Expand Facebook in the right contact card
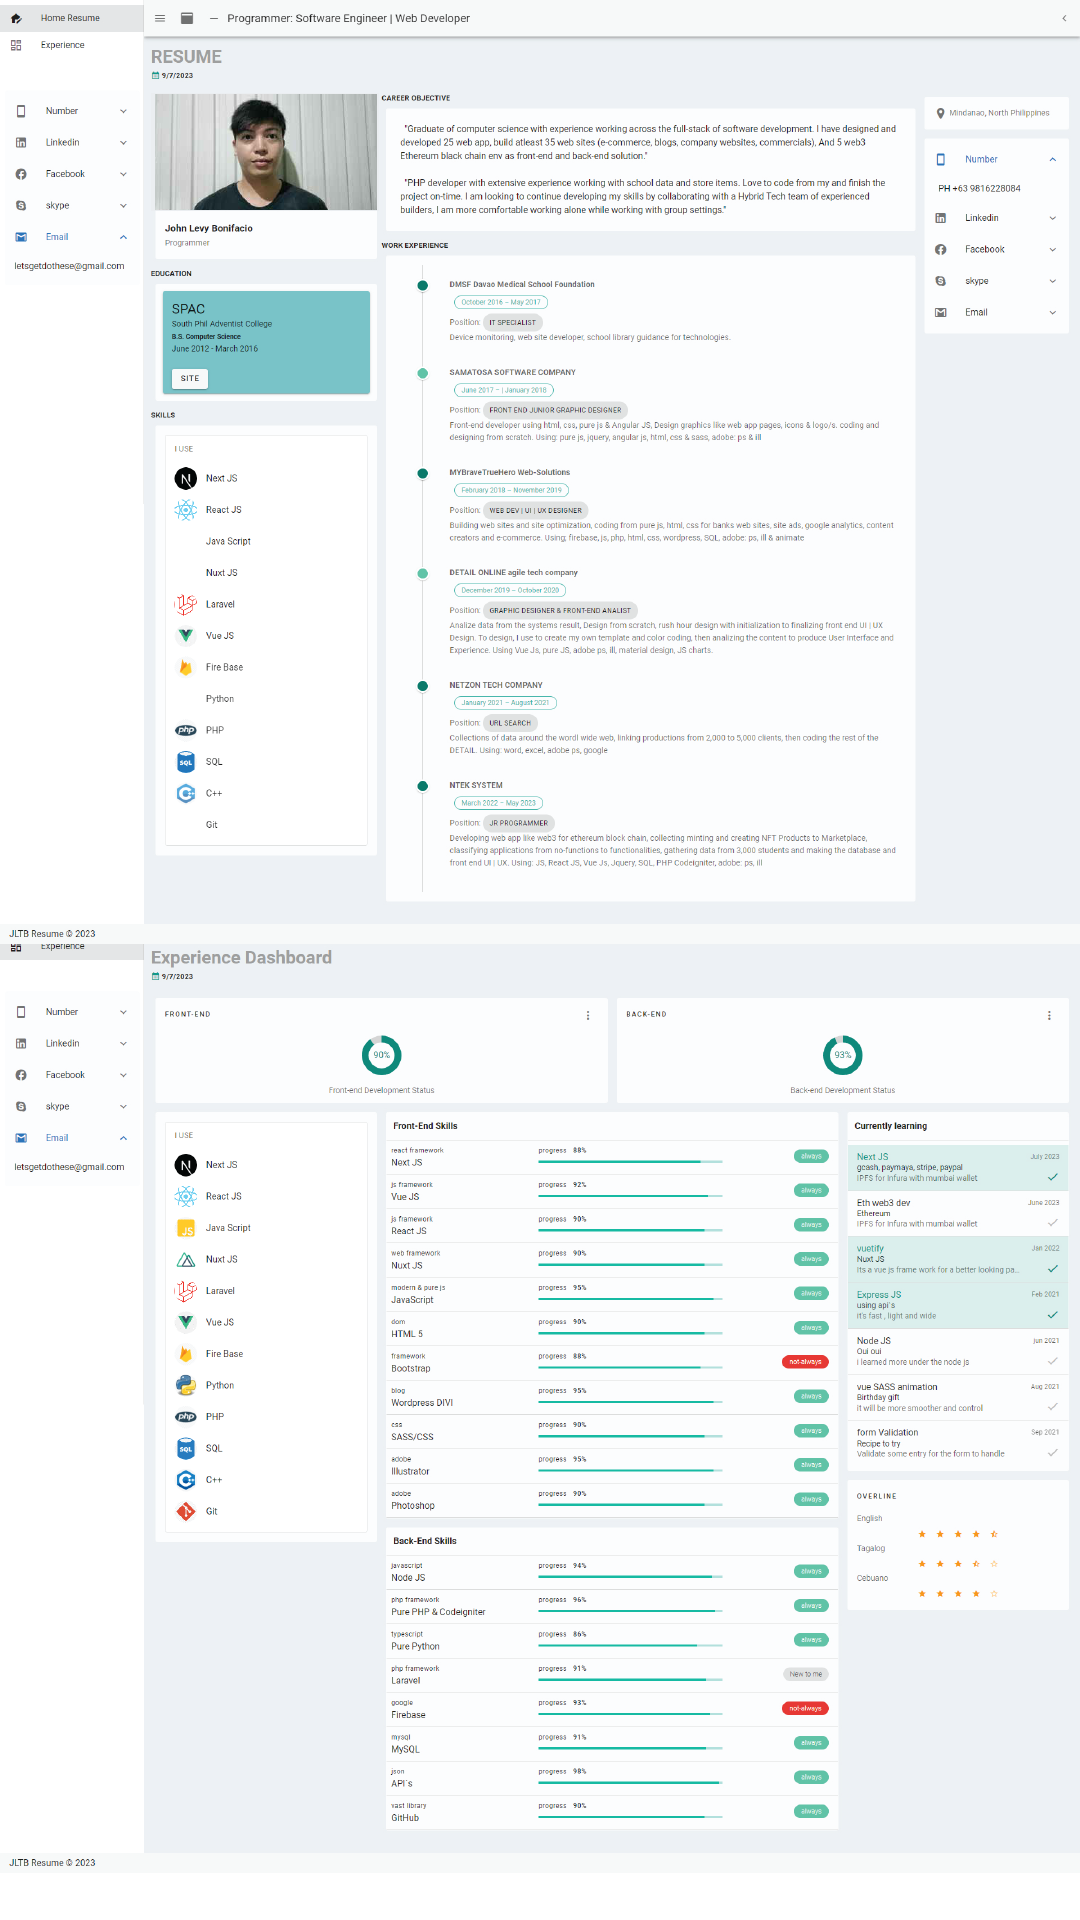This screenshot has height=1920, width=1080. click(1053, 249)
